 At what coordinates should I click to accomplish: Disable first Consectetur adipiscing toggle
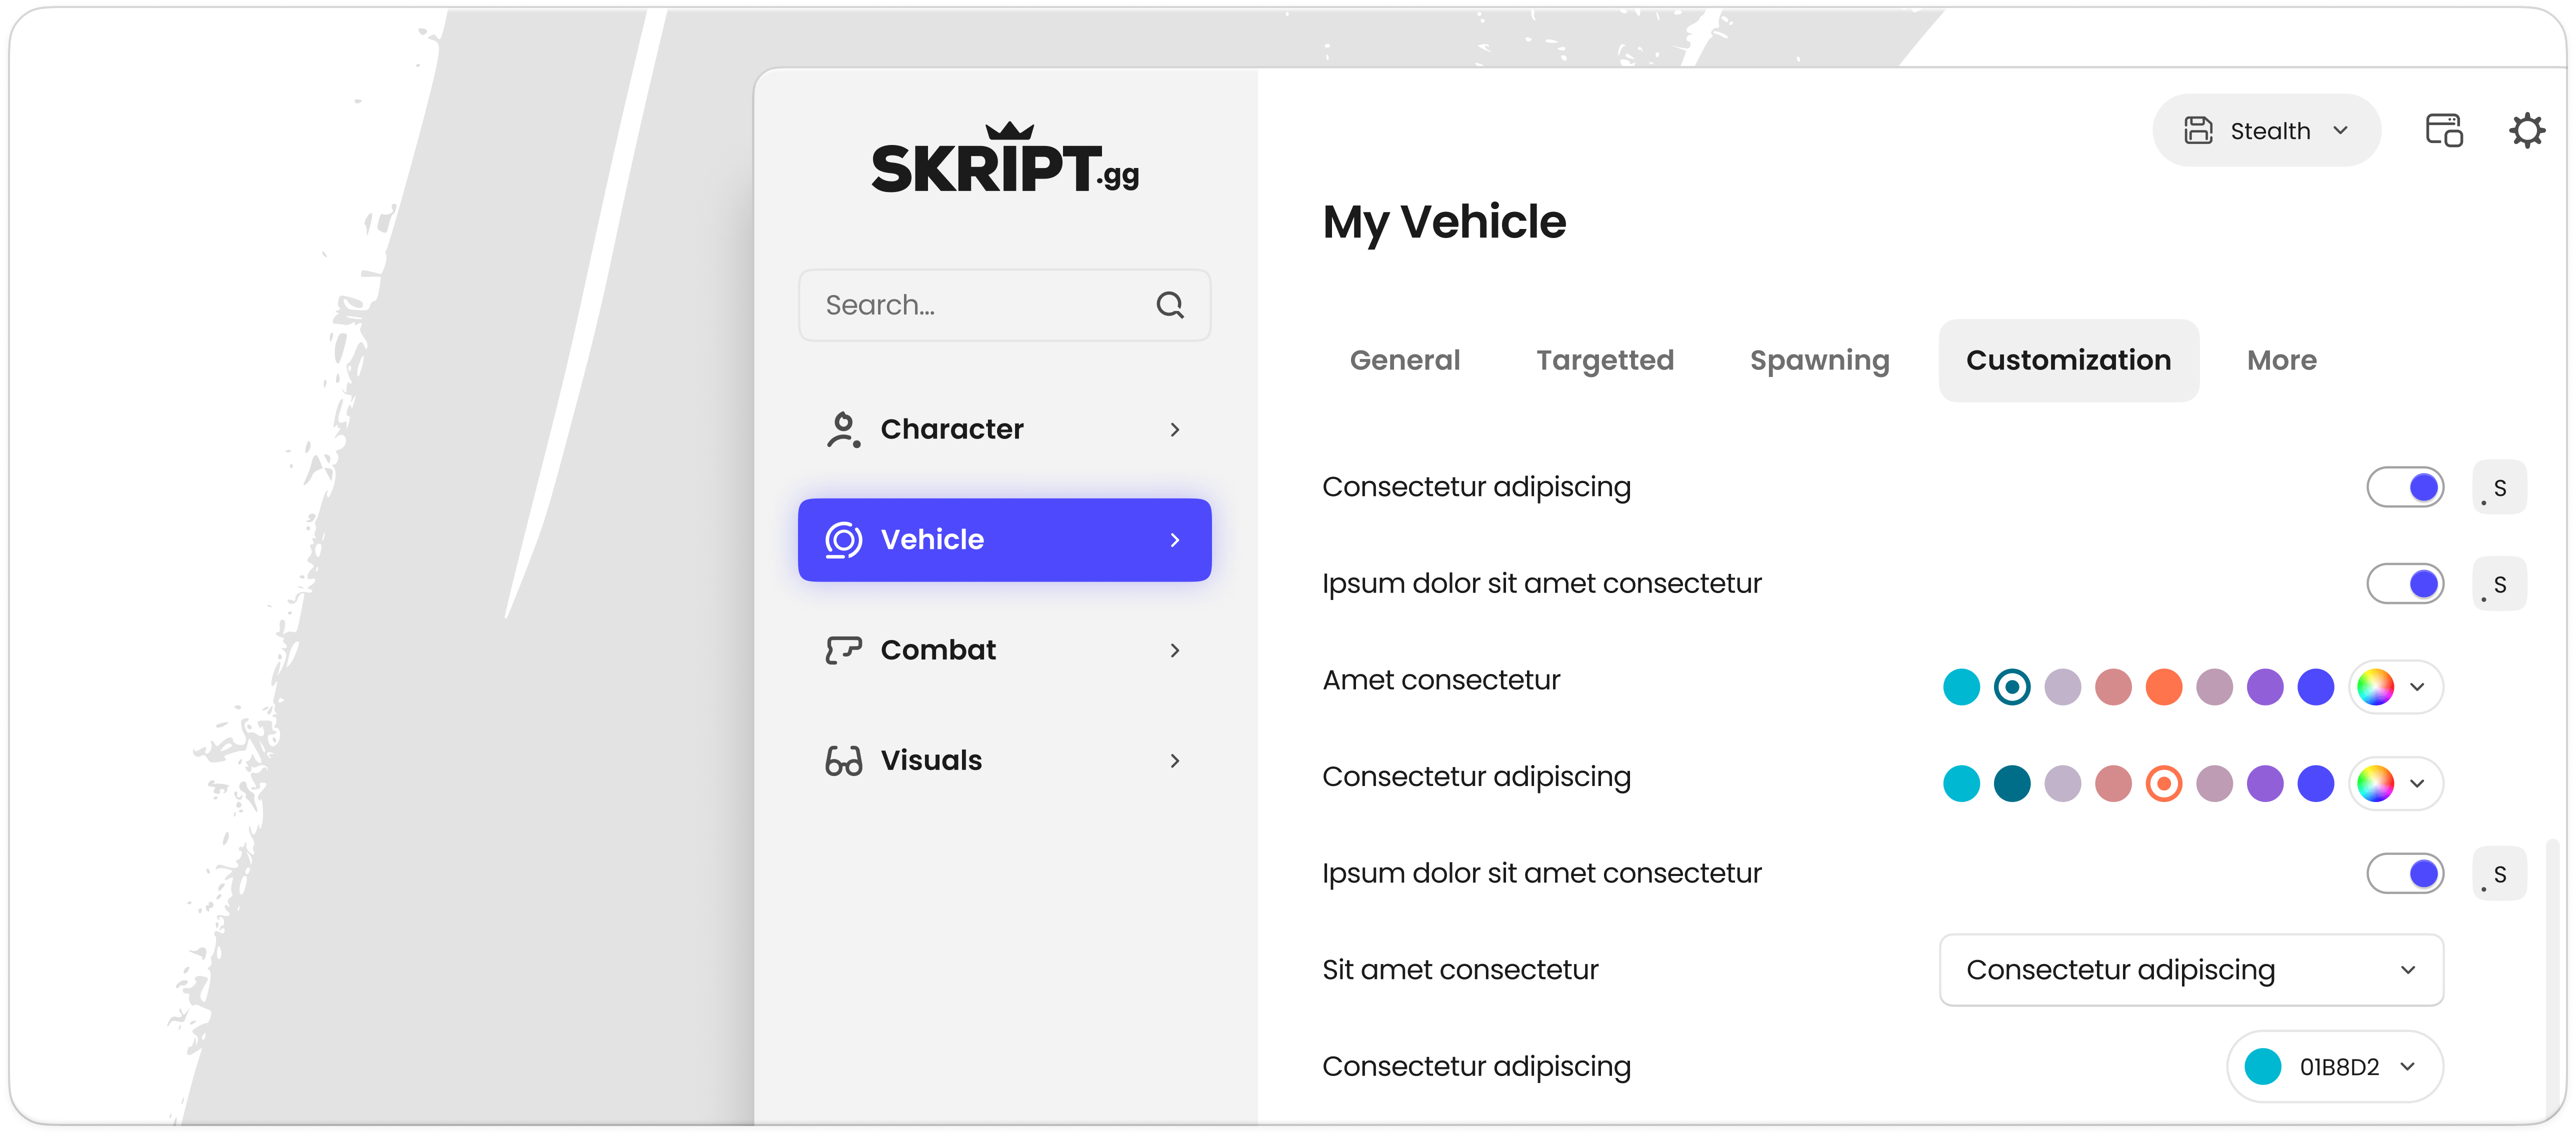point(2405,488)
